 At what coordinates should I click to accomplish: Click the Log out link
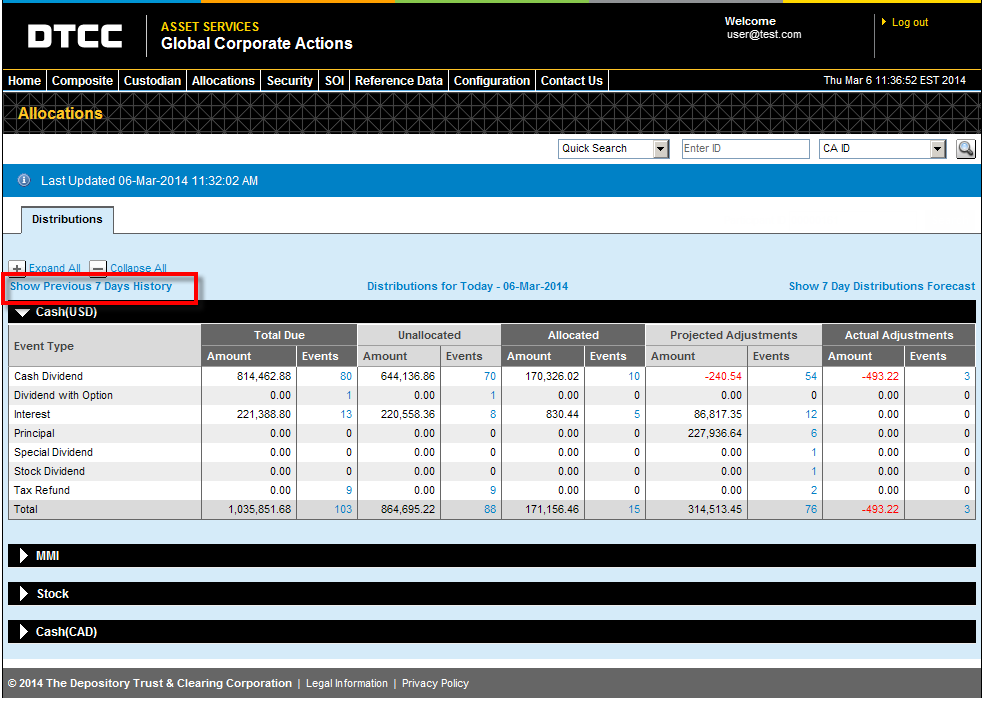tap(909, 23)
